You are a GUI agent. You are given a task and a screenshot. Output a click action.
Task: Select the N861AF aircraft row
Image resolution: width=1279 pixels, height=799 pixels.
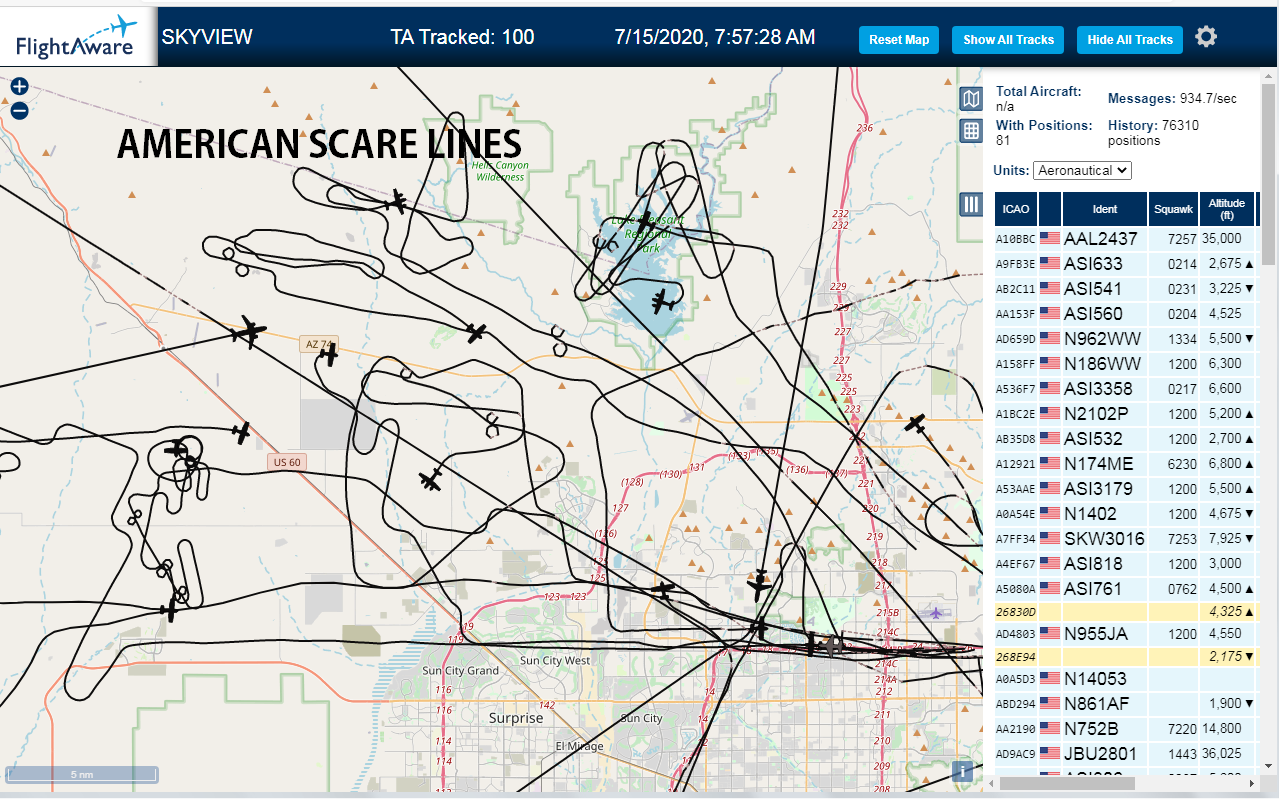1125,704
